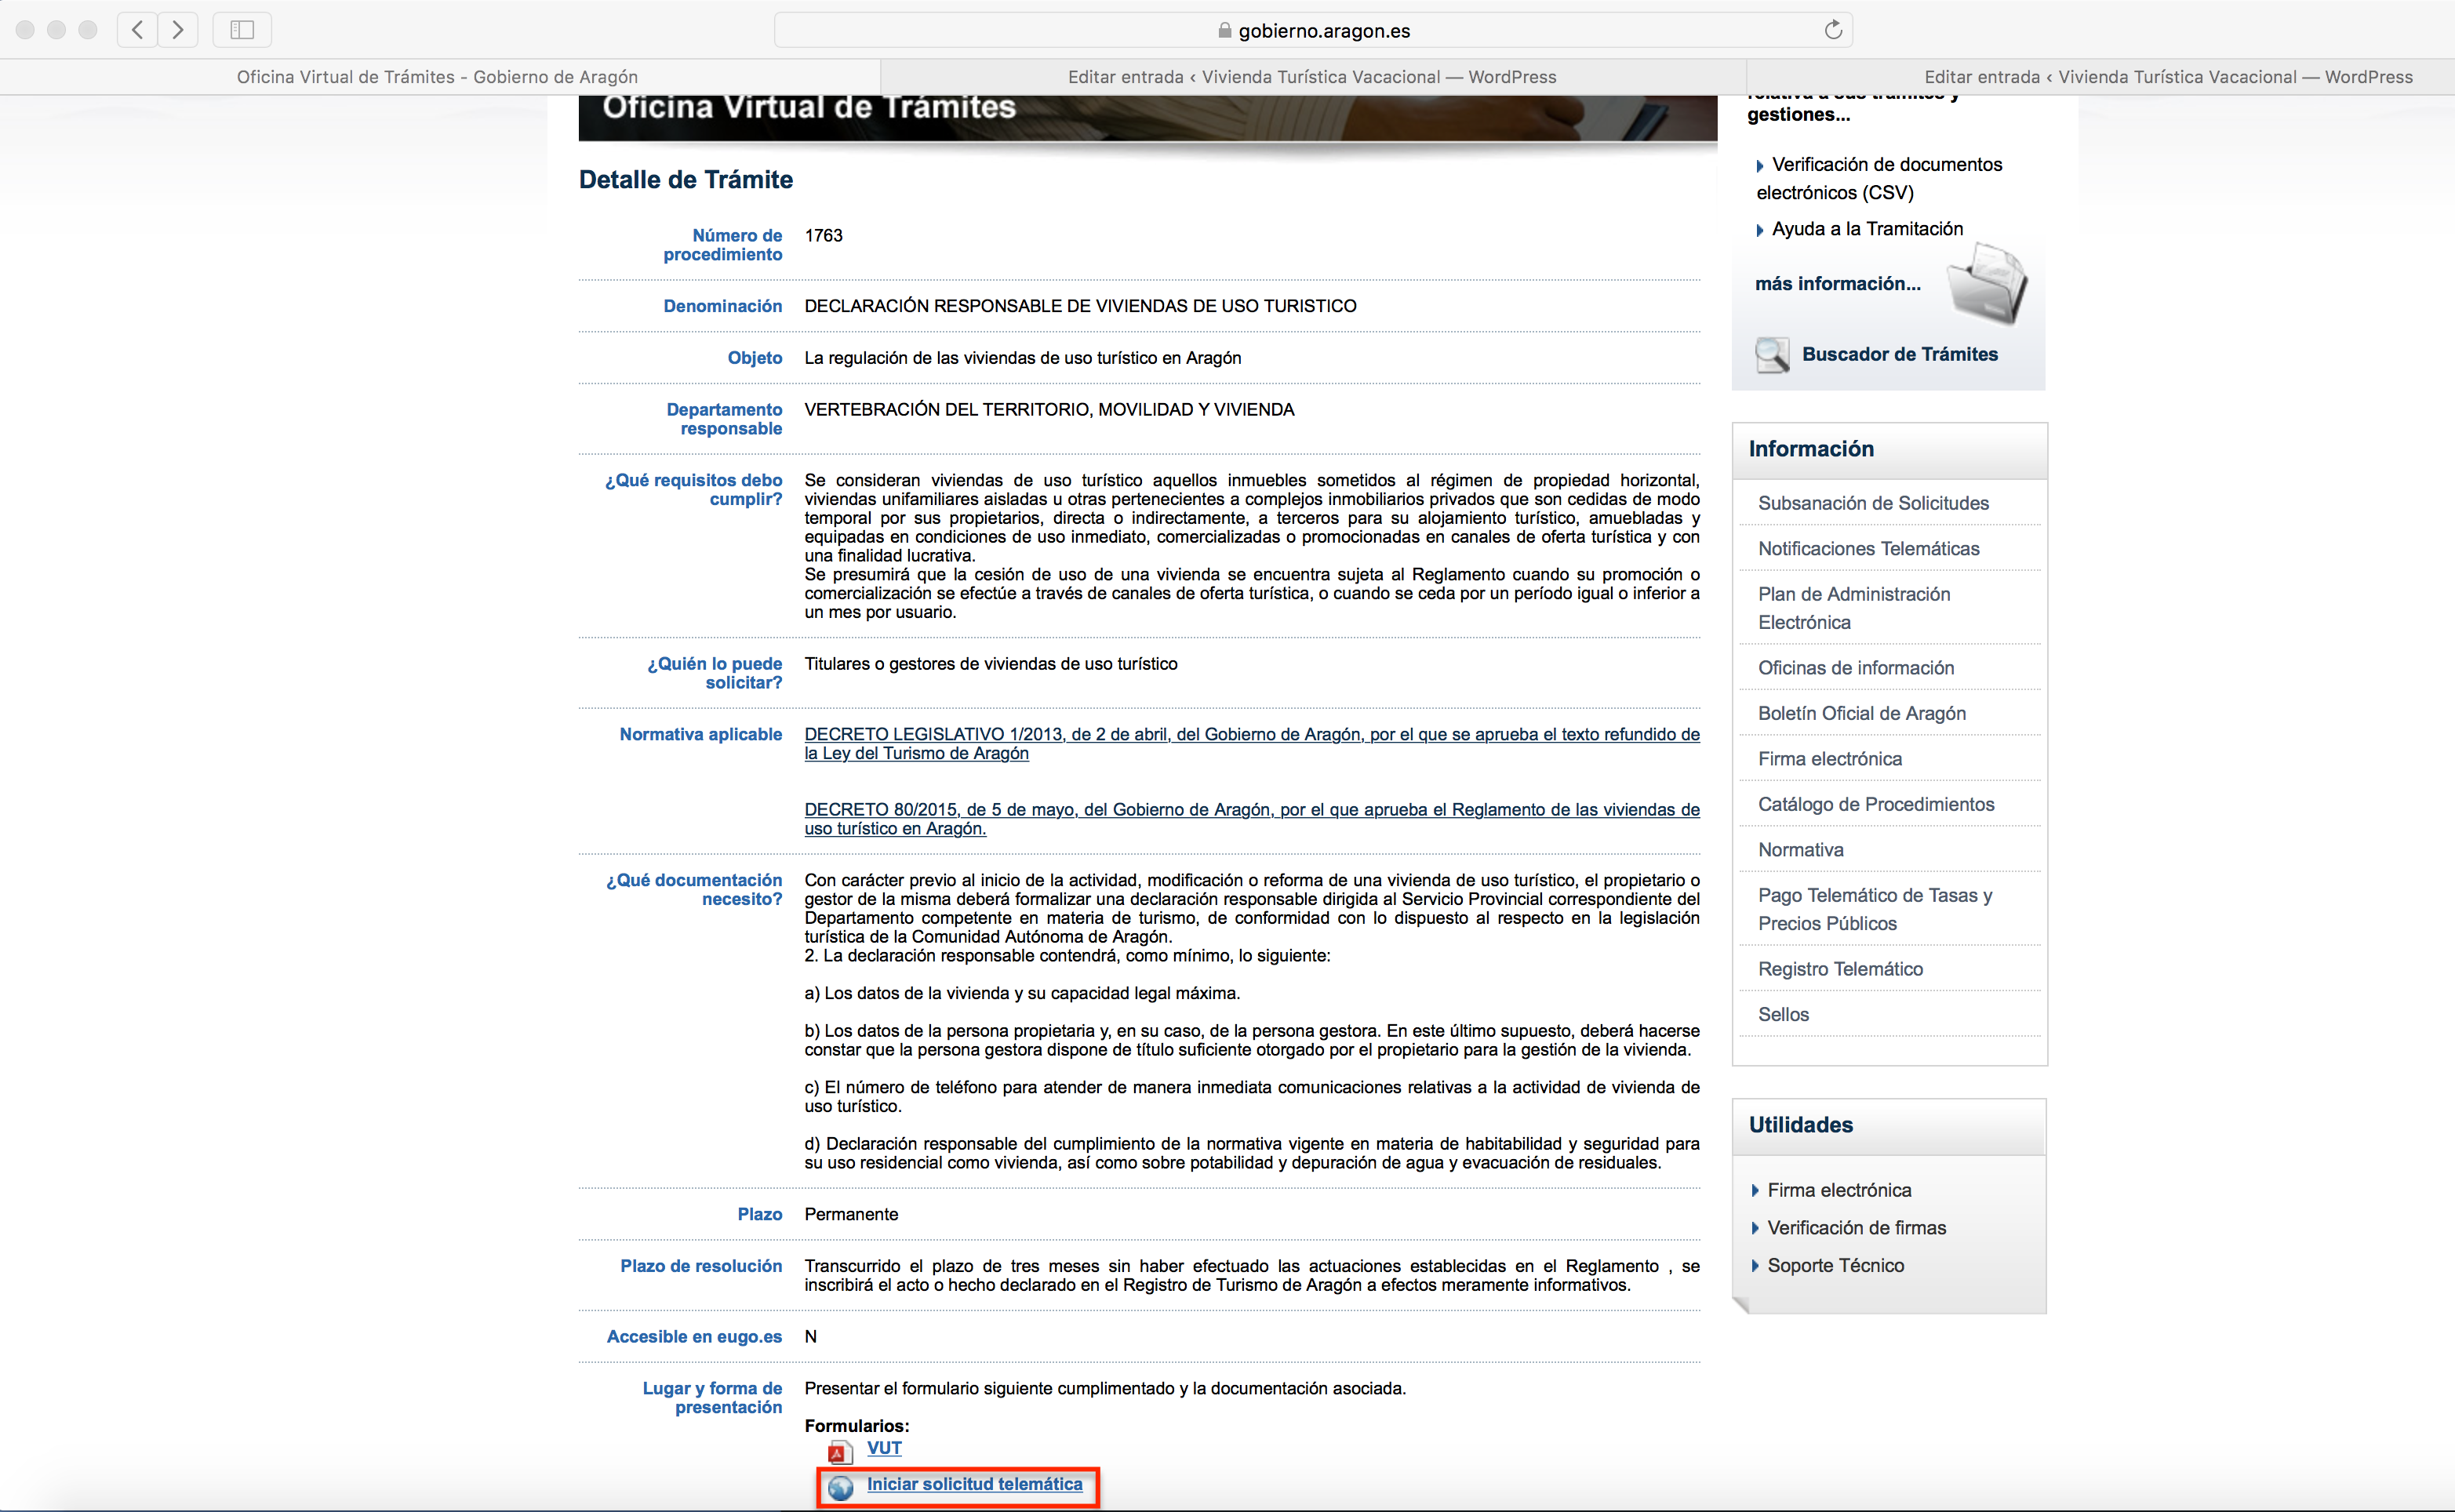Click VERTEBRACIÓN DEL TERRITORIO, MOVILIDAD Y VIVIENDA text

pos(1049,409)
